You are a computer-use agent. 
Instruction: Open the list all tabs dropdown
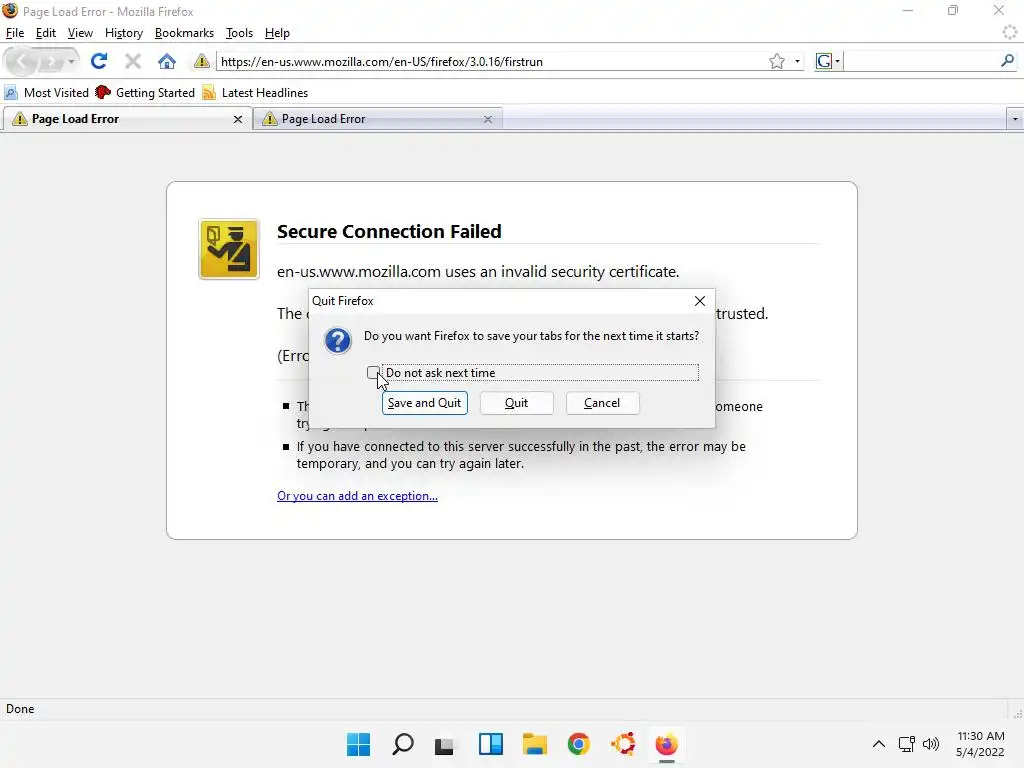pyautogui.click(x=1015, y=120)
